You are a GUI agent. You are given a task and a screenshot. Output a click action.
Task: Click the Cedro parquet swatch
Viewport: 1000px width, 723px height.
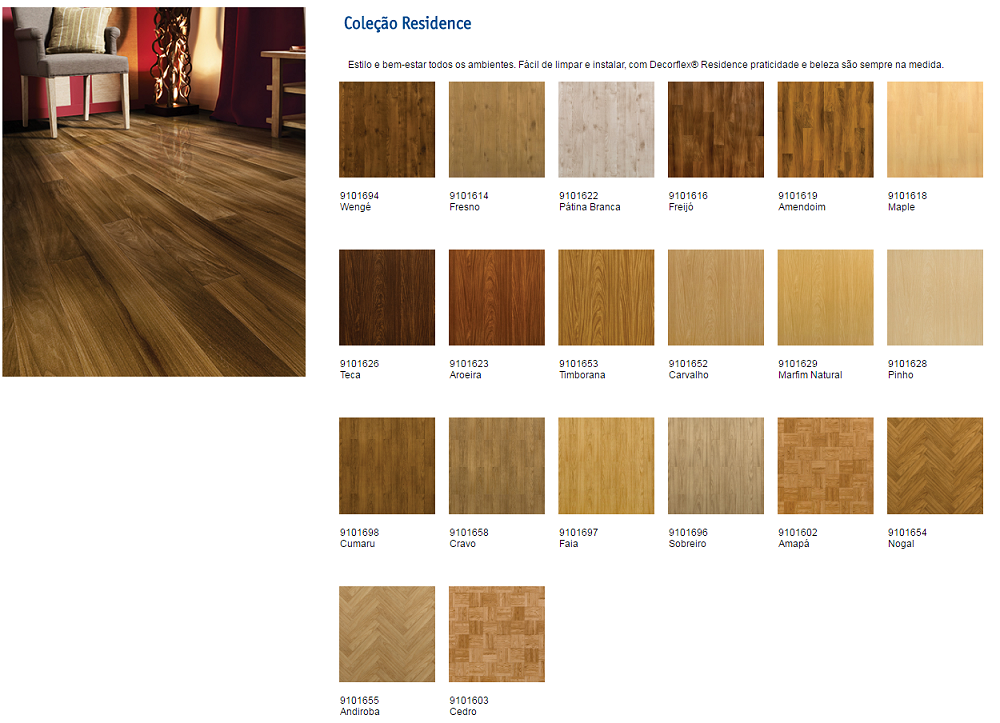point(497,634)
